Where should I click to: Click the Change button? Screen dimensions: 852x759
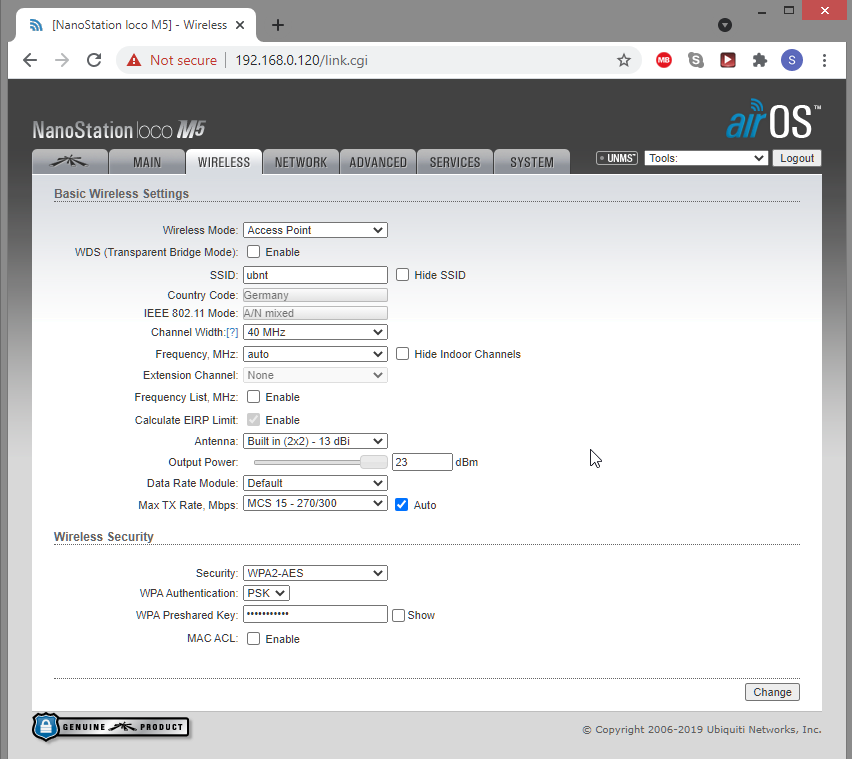(x=772, y=692)
